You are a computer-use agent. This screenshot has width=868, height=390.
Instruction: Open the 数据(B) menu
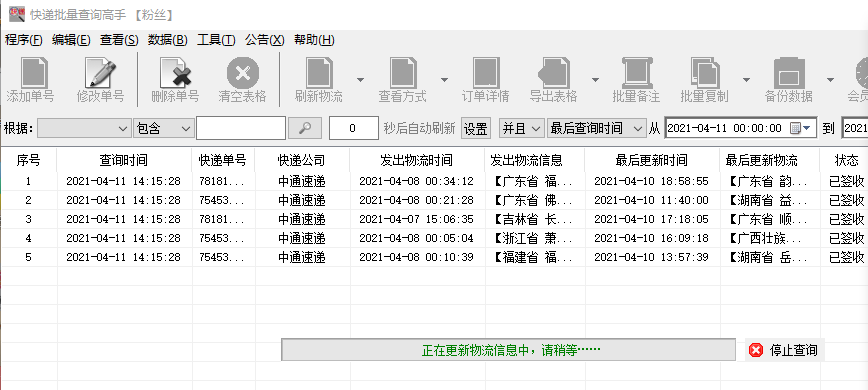point(168,40)
